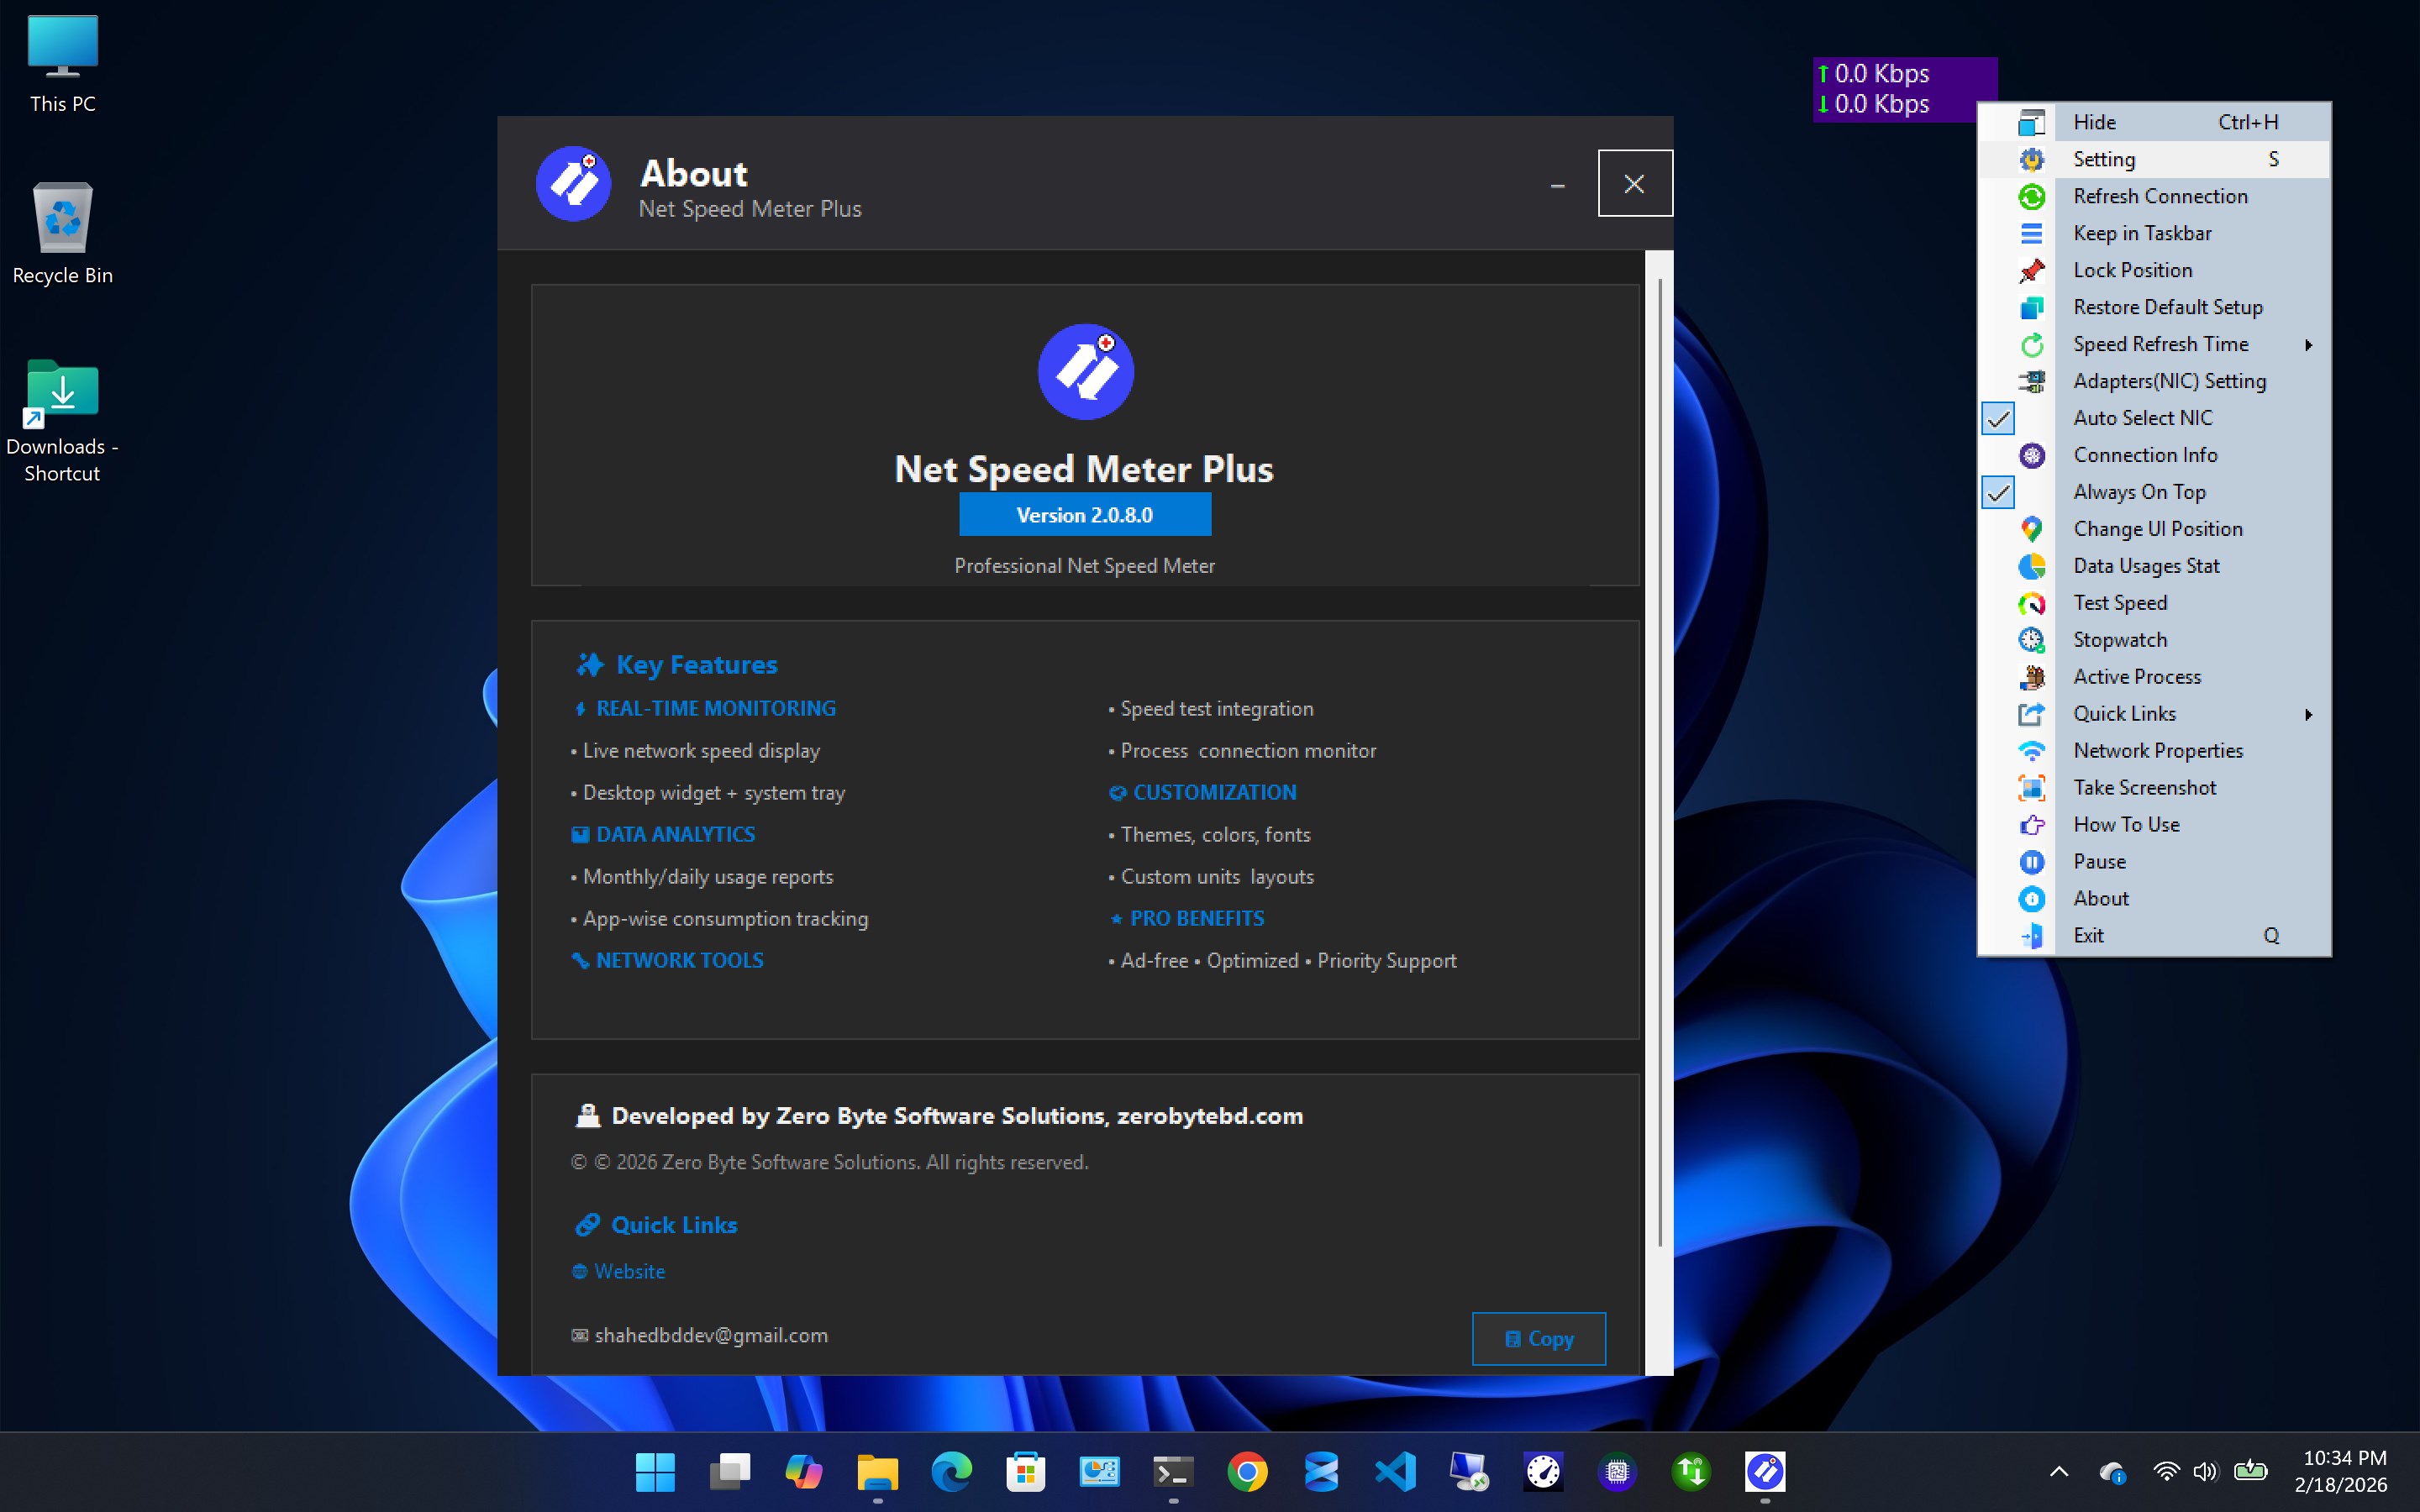
Task: Open the Website quick link
Action: pos(618,1272)
